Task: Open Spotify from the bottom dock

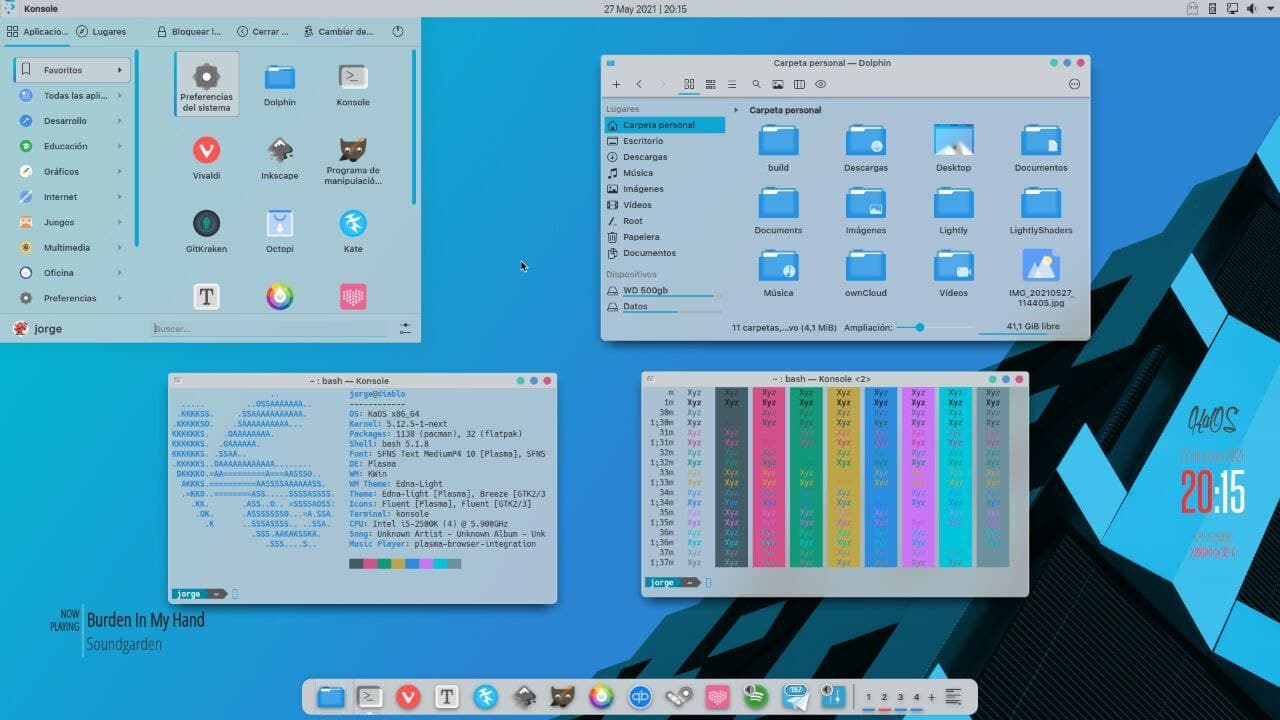Action: click(756, 697)
